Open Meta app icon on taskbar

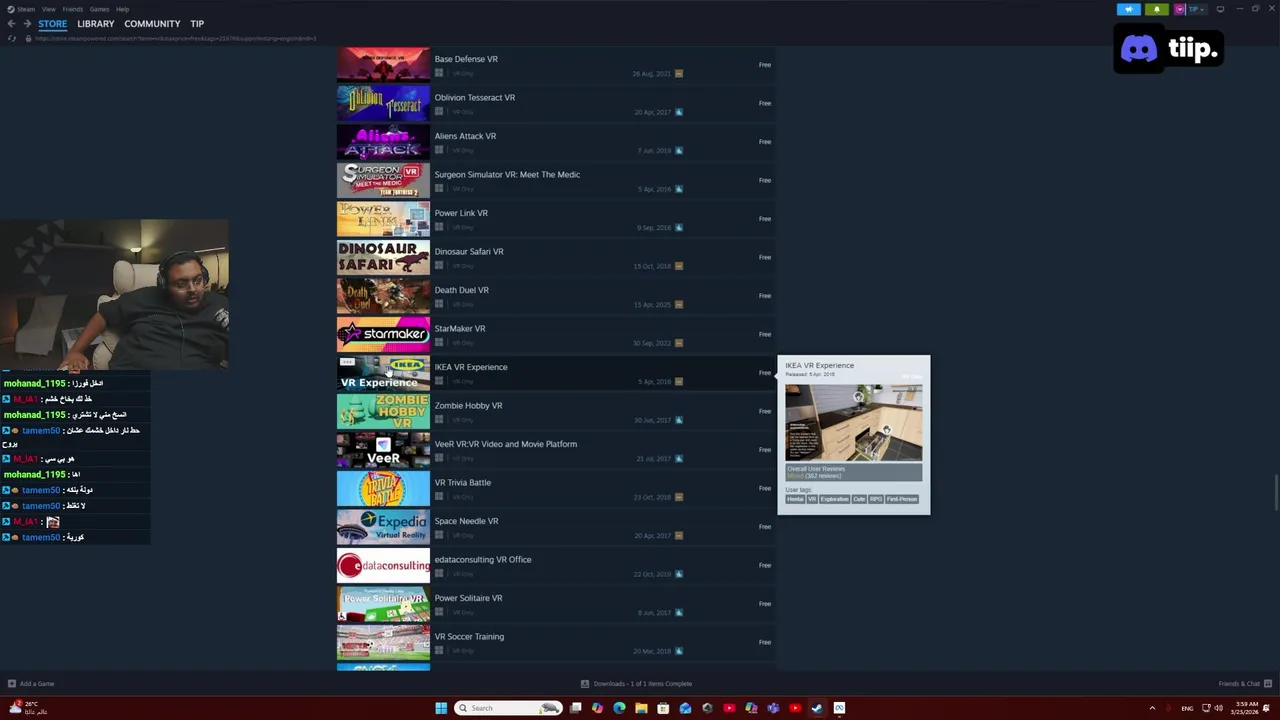[x=839, y=708]
